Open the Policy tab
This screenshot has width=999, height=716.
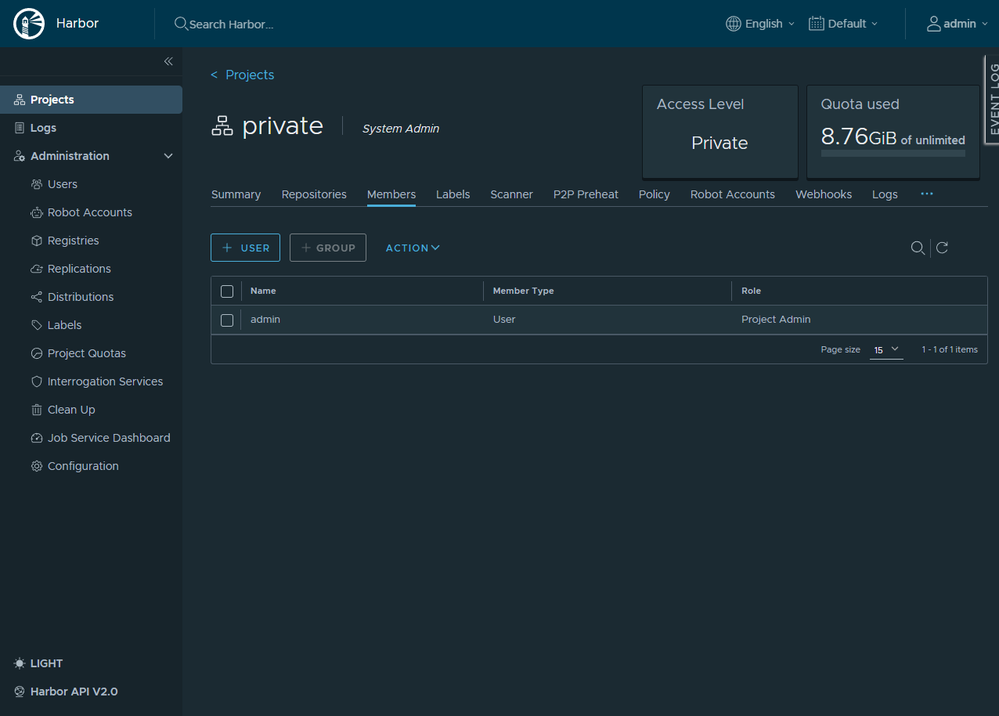click(654, 194)
